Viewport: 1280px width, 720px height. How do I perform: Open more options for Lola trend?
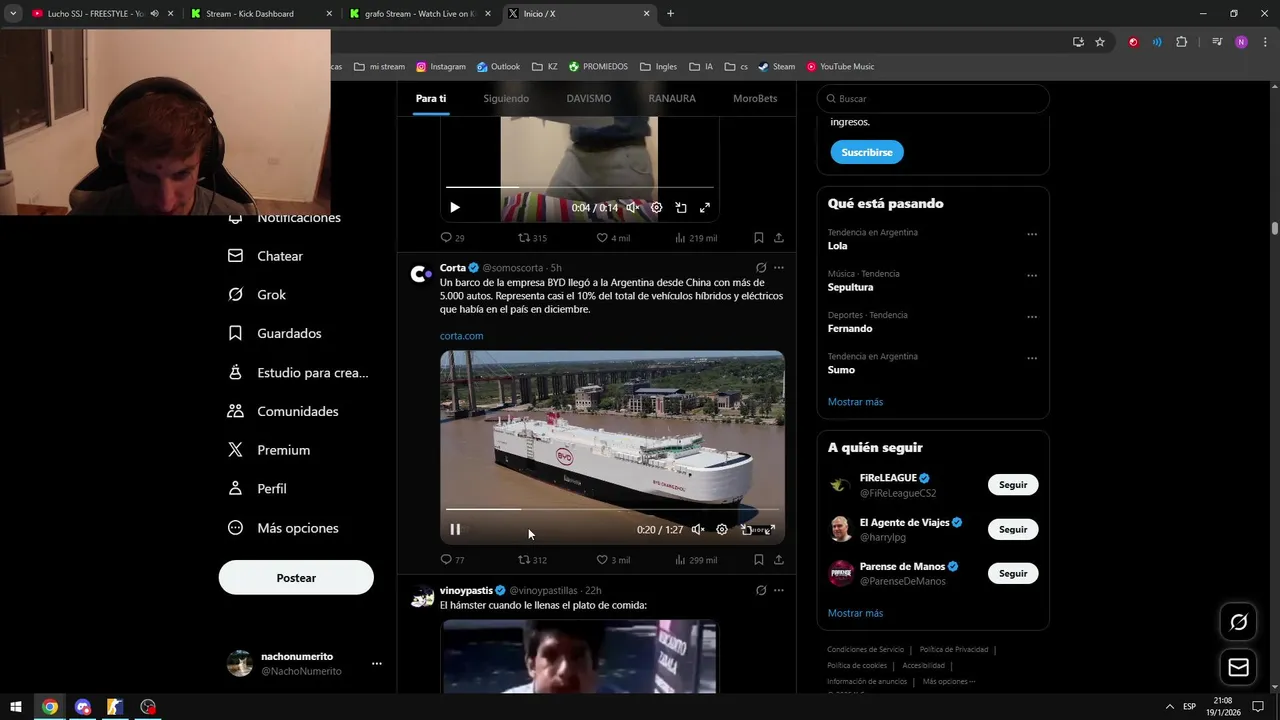(1032, 234)
